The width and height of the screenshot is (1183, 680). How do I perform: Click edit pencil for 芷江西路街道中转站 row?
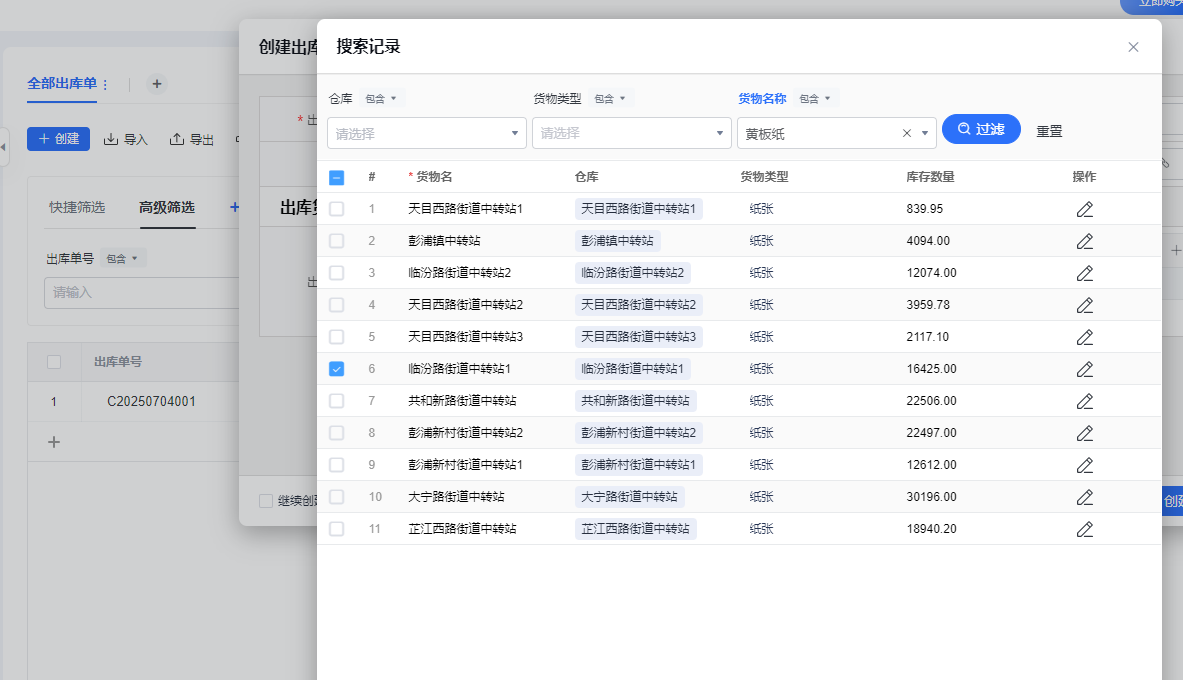(1084, 529)
